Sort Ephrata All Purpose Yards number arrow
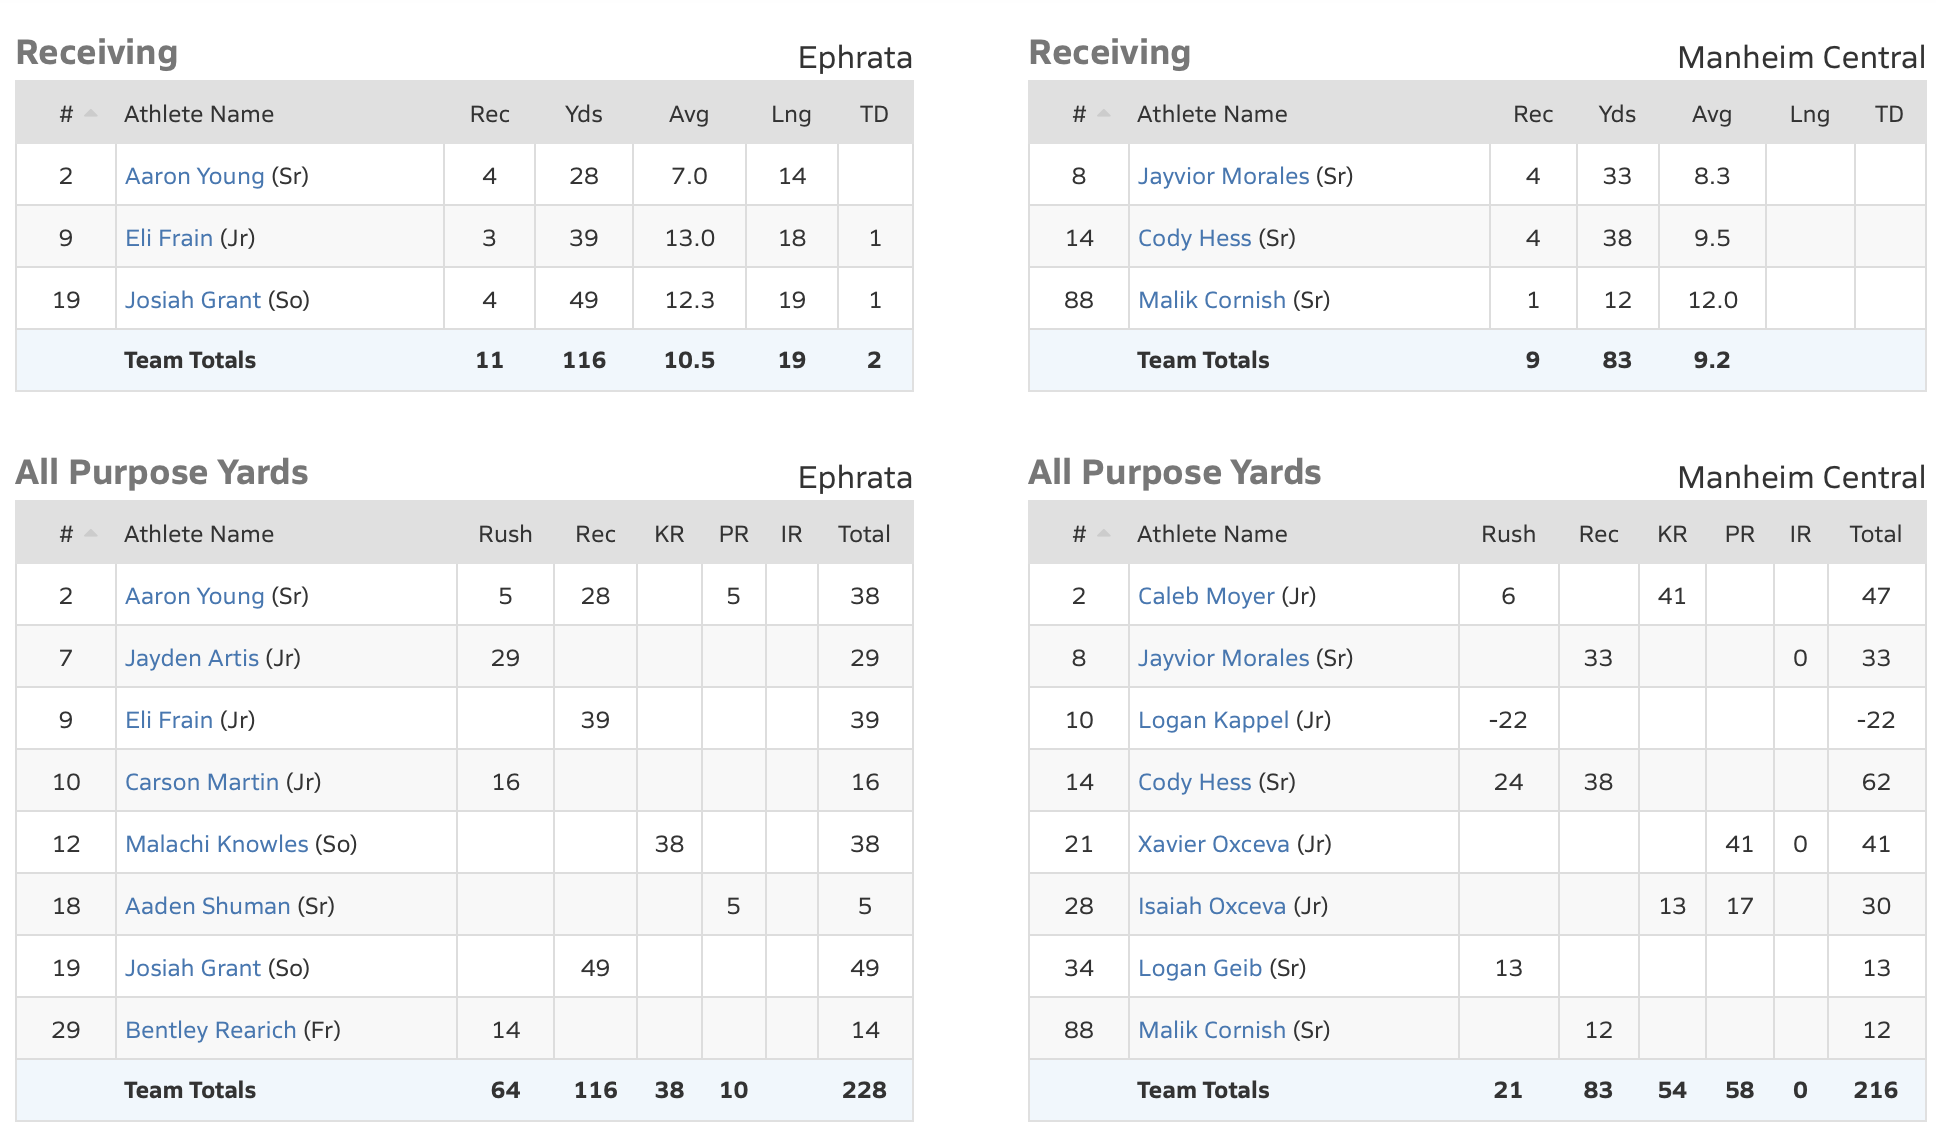This screenshot has height=1146, width=1936. 91,533
